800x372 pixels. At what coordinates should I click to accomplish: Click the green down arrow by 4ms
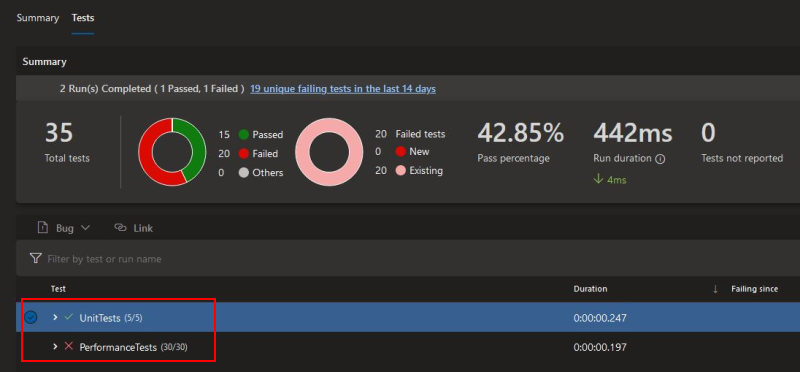point(597,180)
